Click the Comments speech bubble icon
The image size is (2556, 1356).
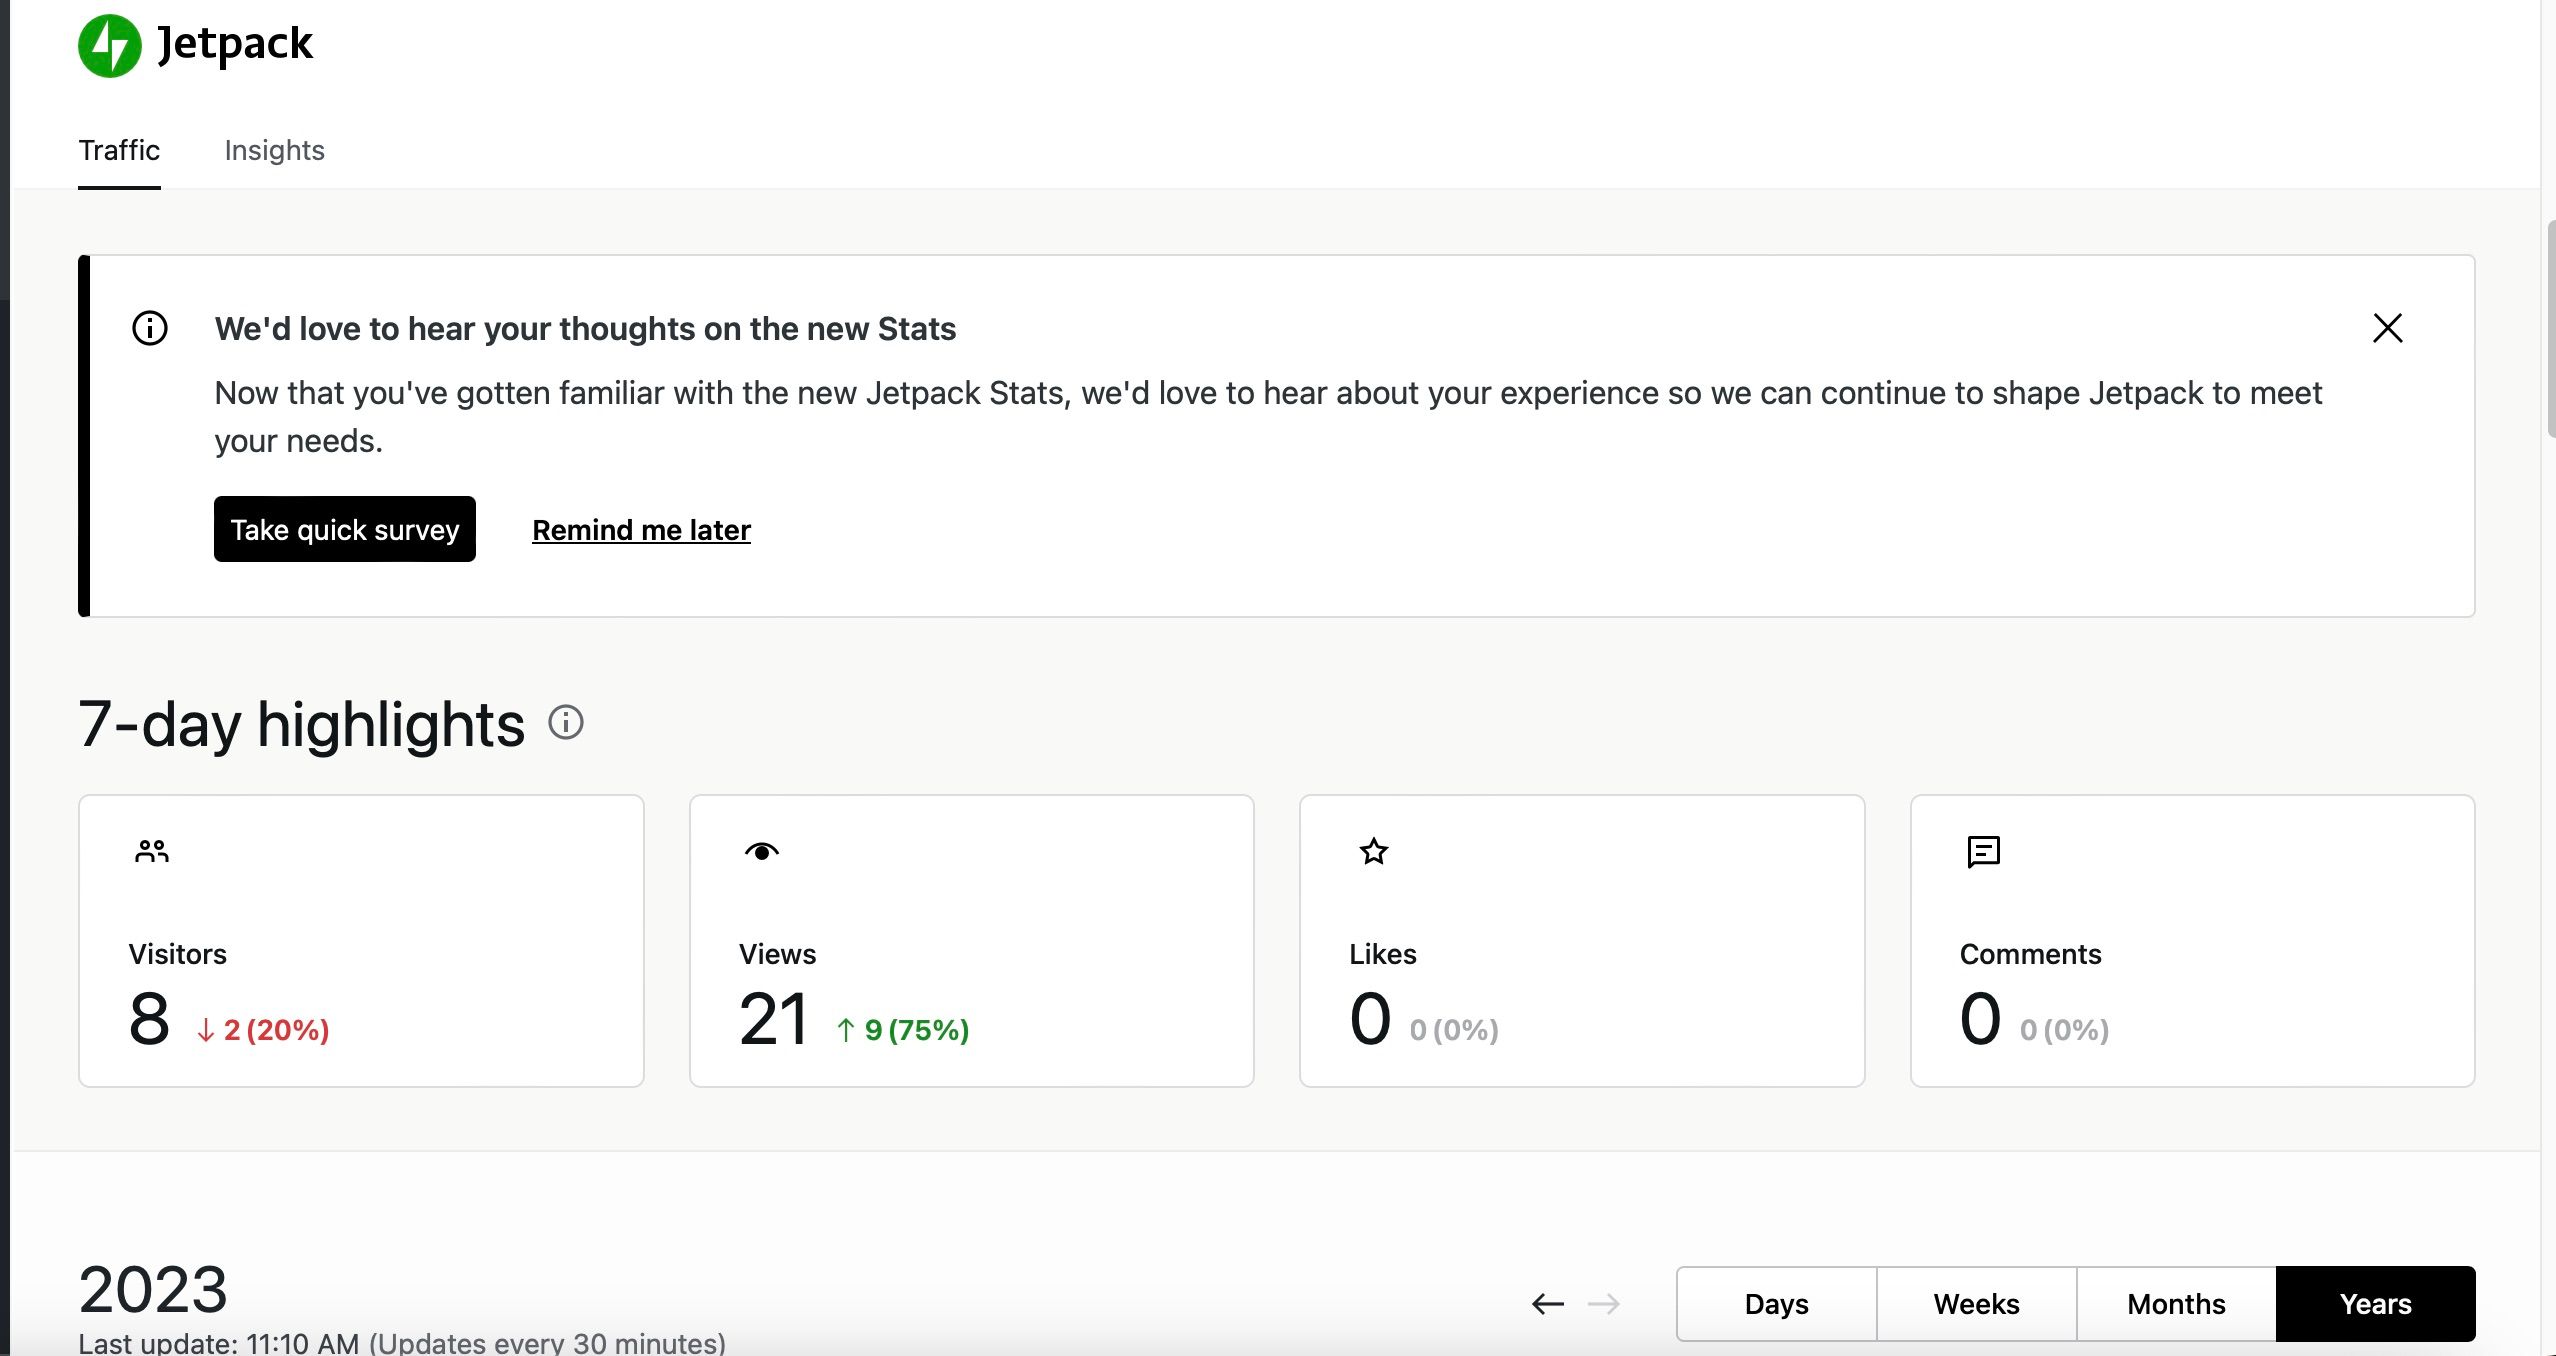point(1983,851)
